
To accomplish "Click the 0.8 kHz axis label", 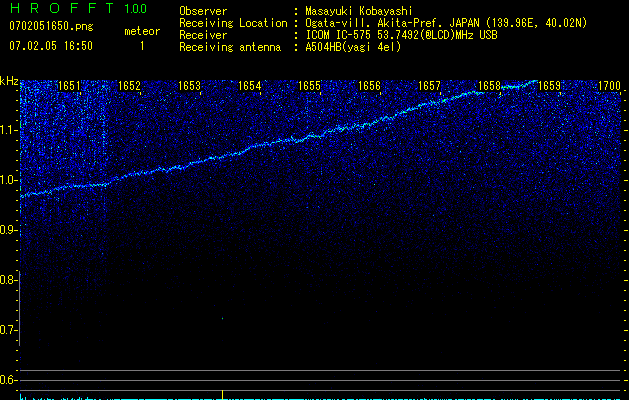I will pos(9,280).
